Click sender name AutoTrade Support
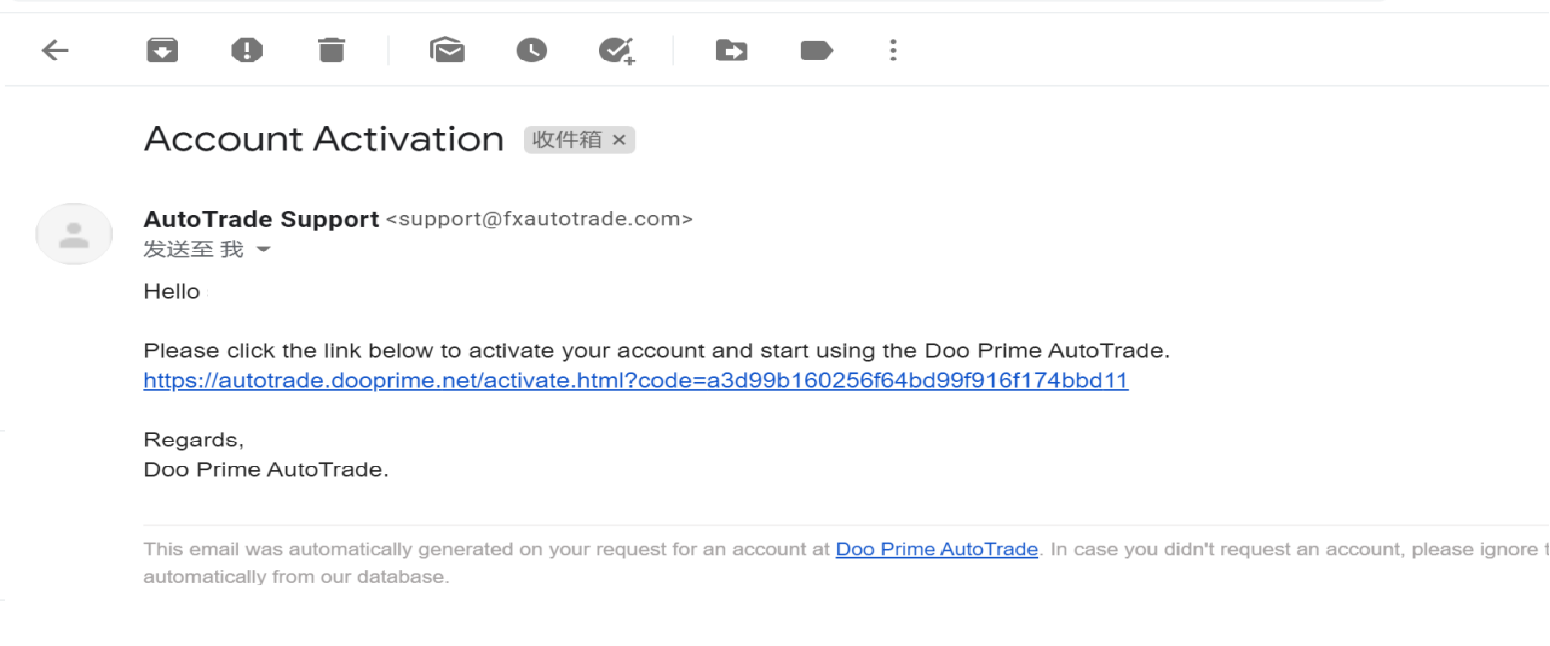 [261, 219]
